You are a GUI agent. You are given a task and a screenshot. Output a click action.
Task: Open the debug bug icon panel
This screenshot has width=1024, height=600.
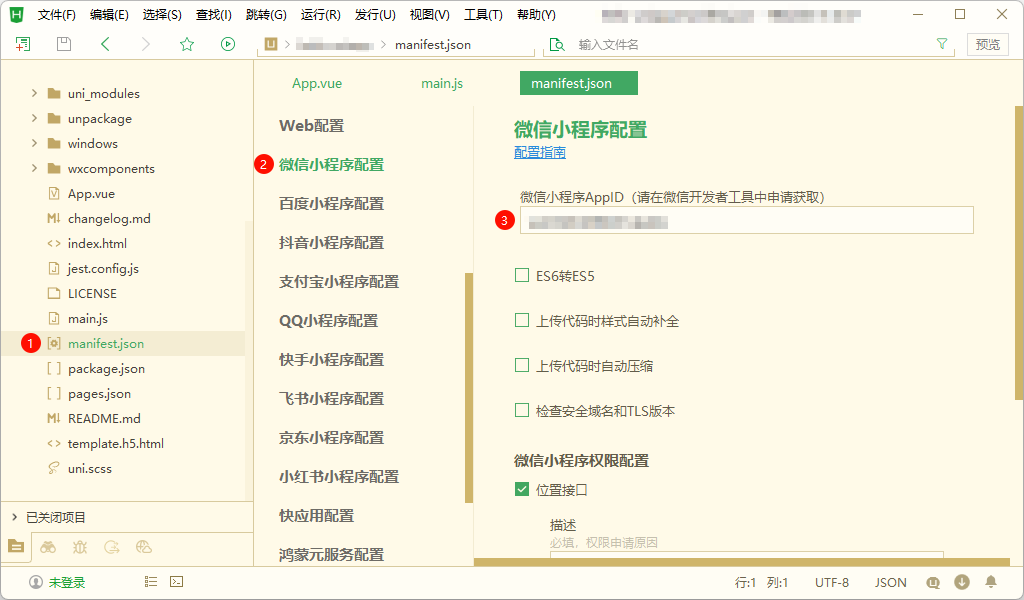[80, 547]
